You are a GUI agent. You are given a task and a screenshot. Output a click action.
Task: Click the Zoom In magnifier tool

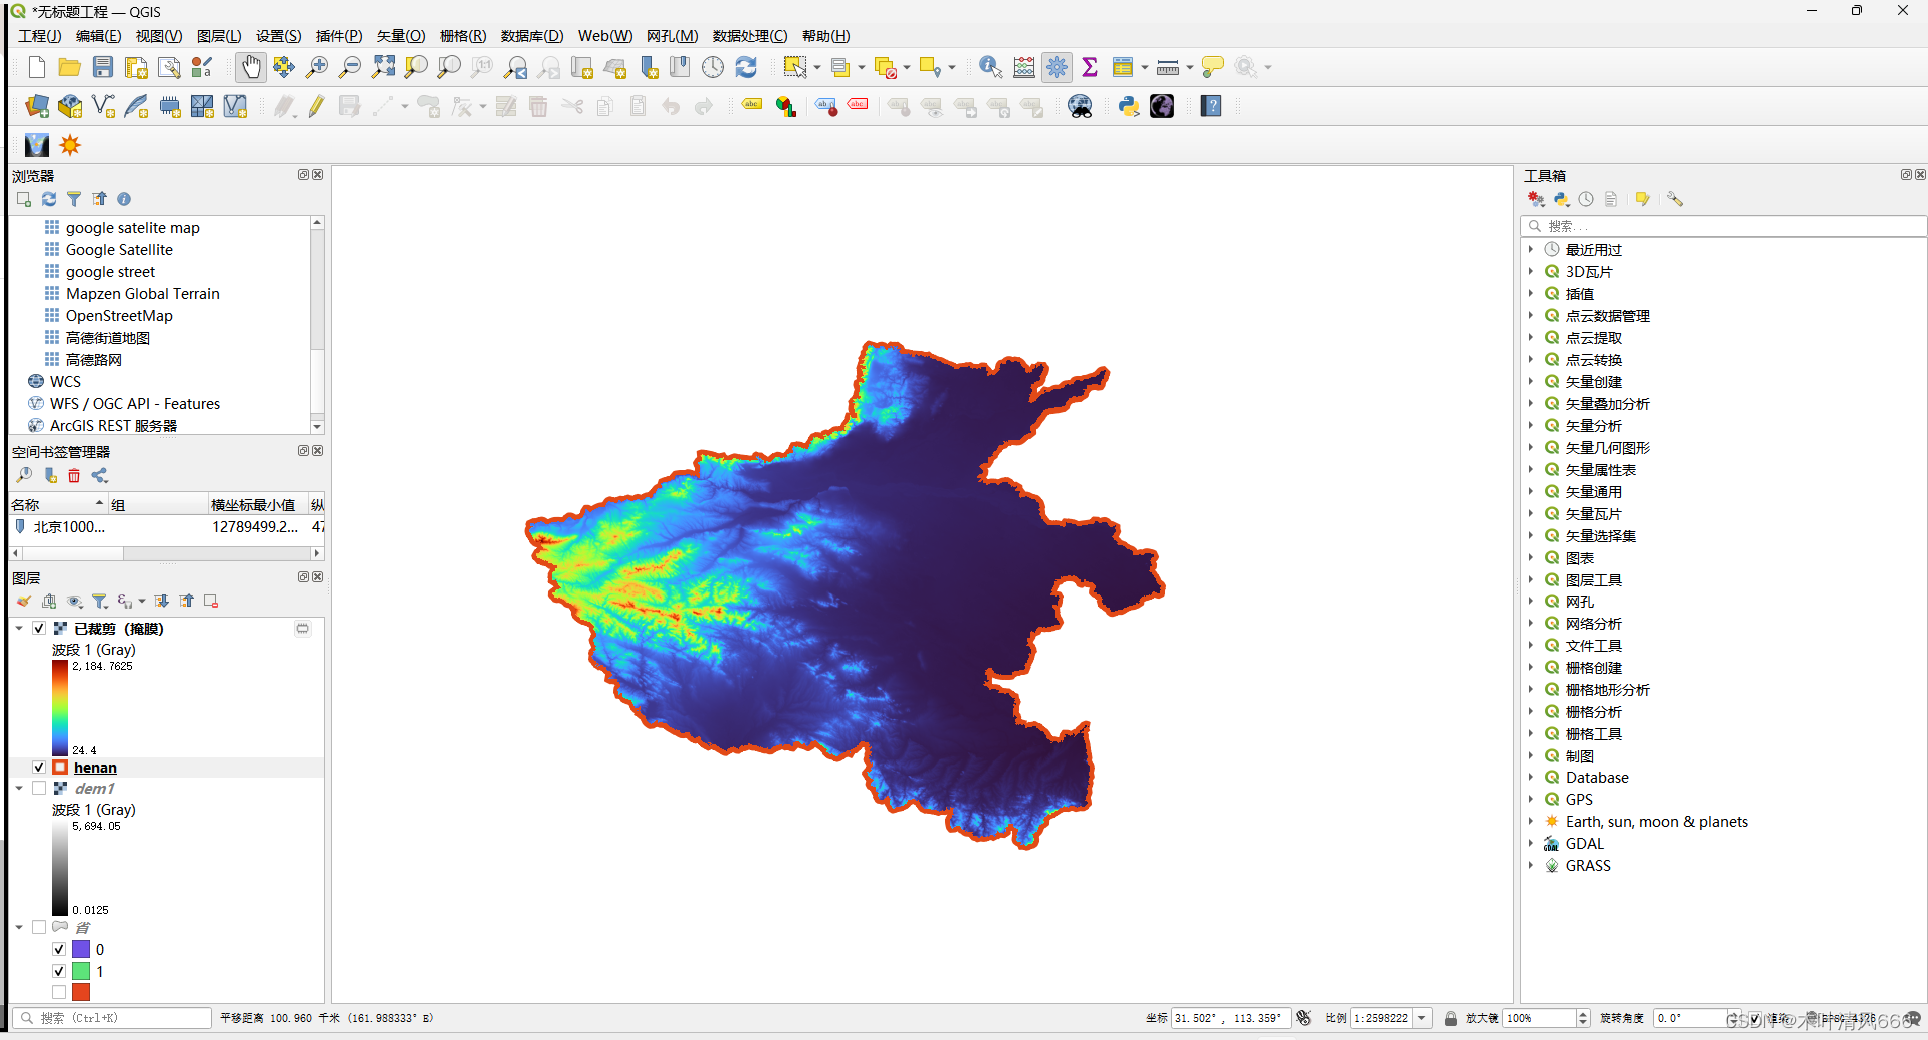pyautogui.click(x=317, y=67)
